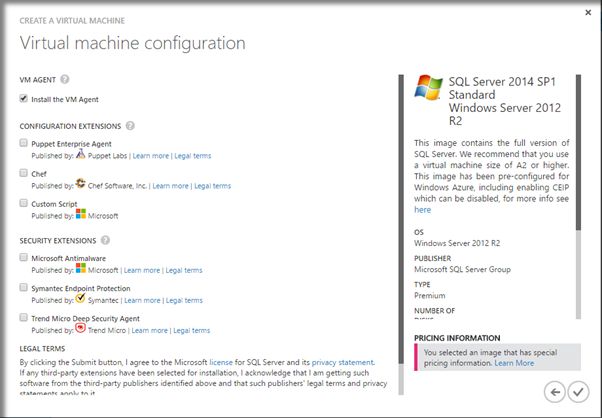Image resolution: width=602 pixels, height=418 pixels.
Task: Disable the Install the VM Agent checkbox
Action: click(24, 99)
